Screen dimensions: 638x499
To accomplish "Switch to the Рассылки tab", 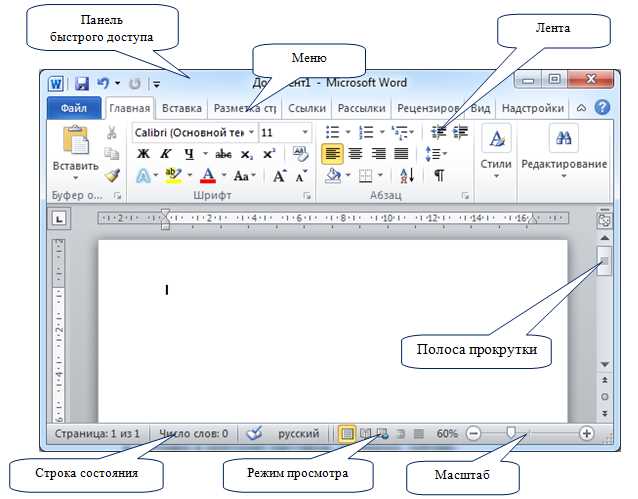I will coord(361,108).
